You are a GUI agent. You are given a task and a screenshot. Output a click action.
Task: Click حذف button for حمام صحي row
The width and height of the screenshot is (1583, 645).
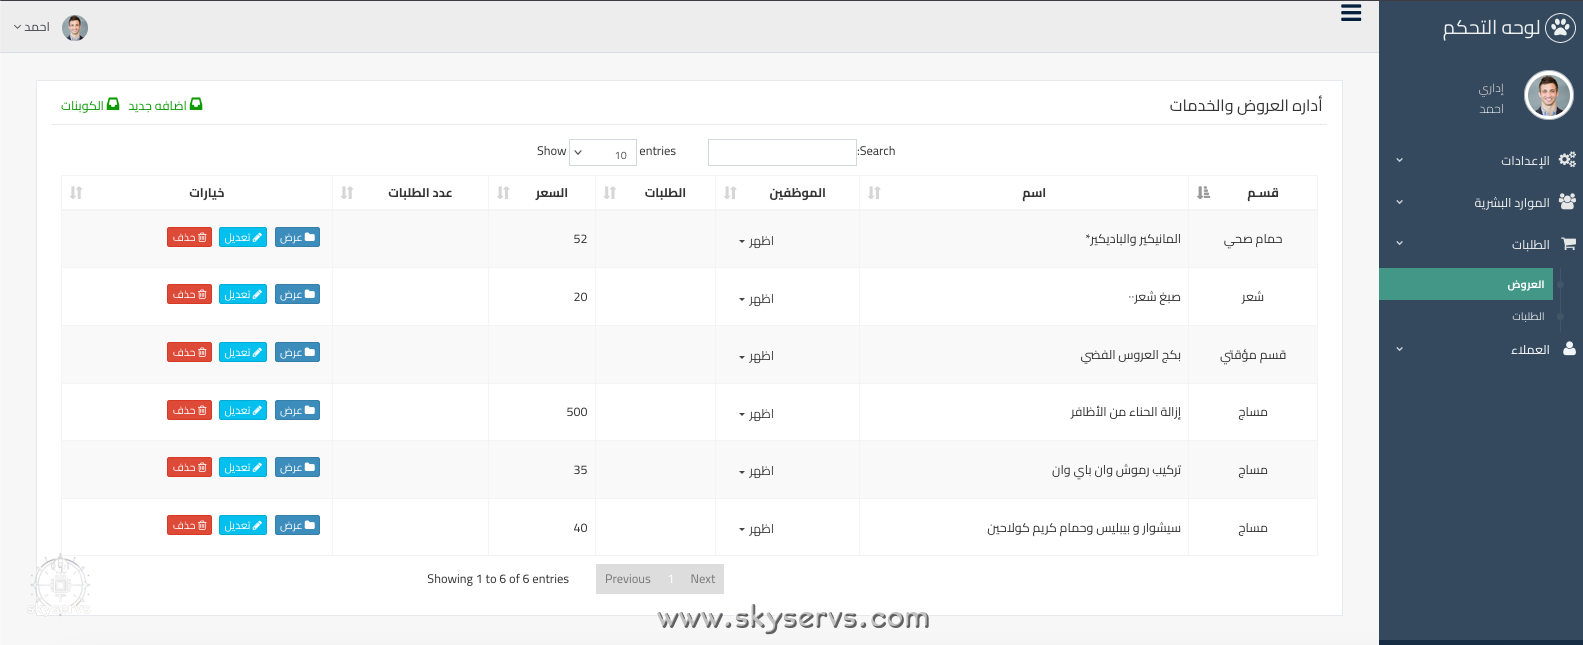coord(189,238)
